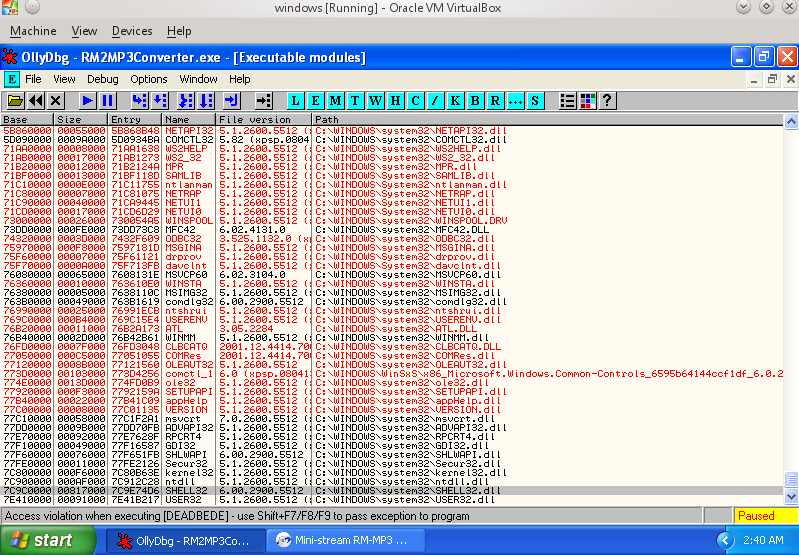Image resolution: width=799 pixels, height=555 pixels.
Task: Sort modules by Entry column header
Action: [x=135, y=120]
